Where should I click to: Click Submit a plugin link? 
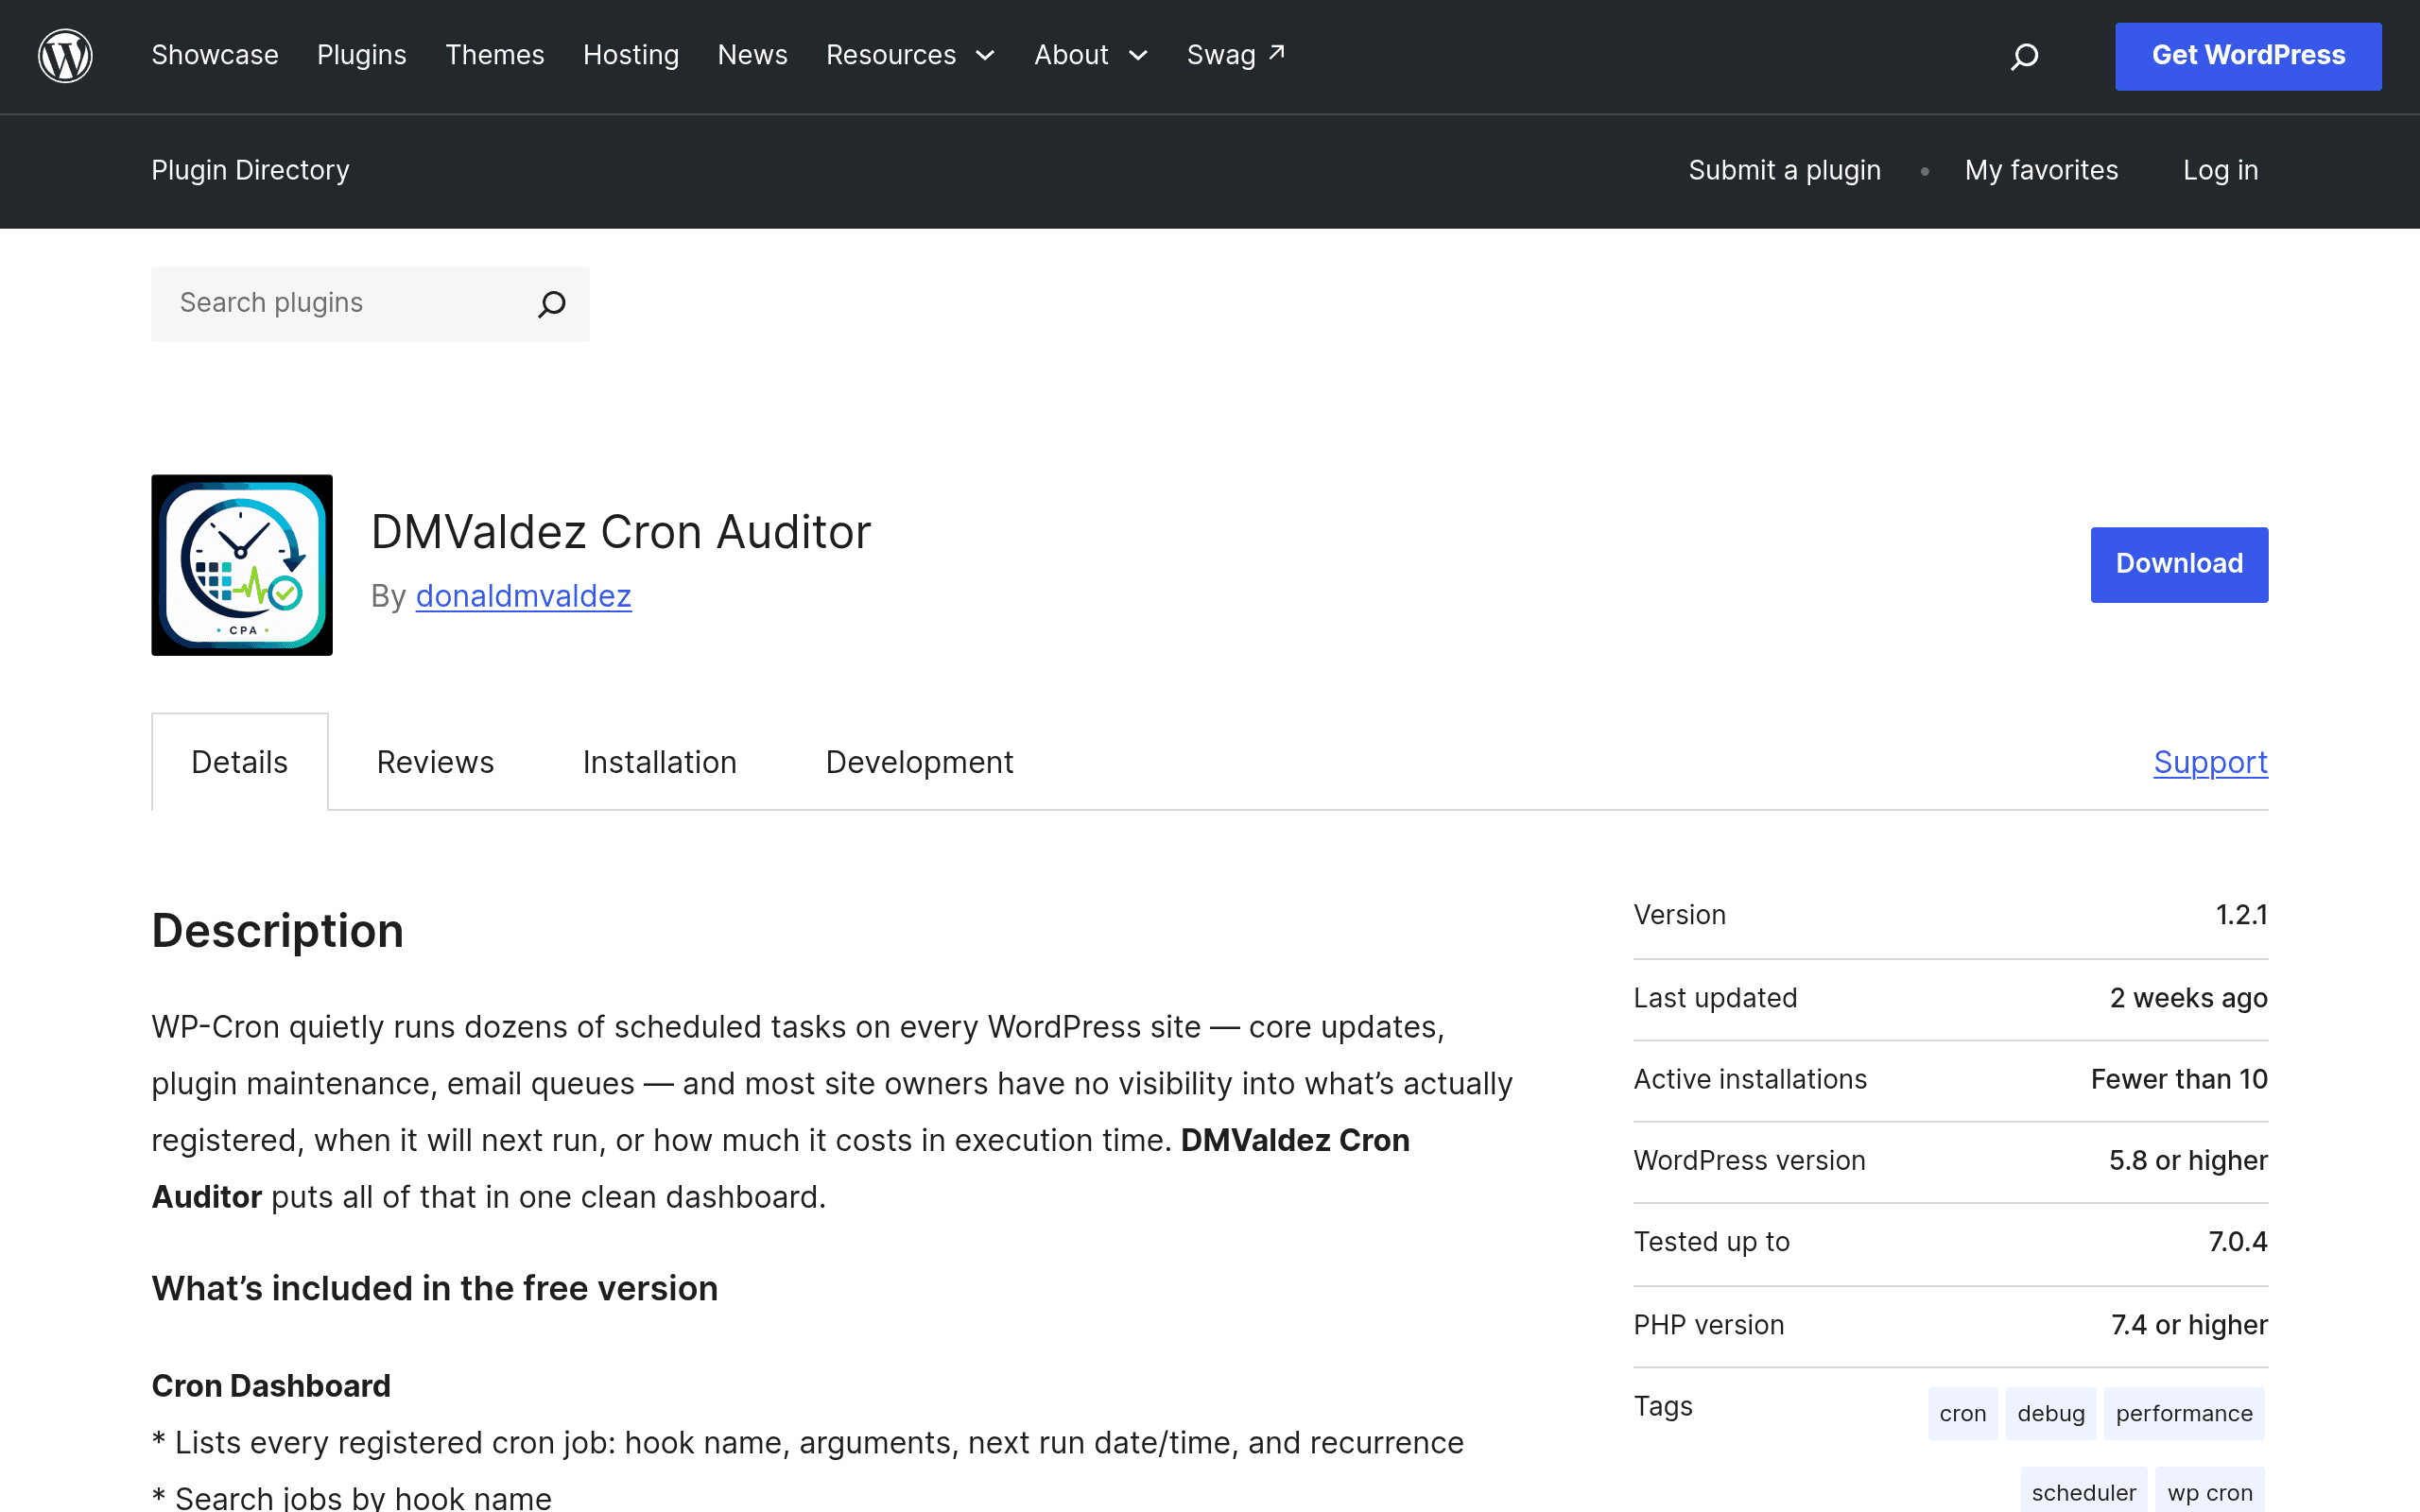point(1785,170)
